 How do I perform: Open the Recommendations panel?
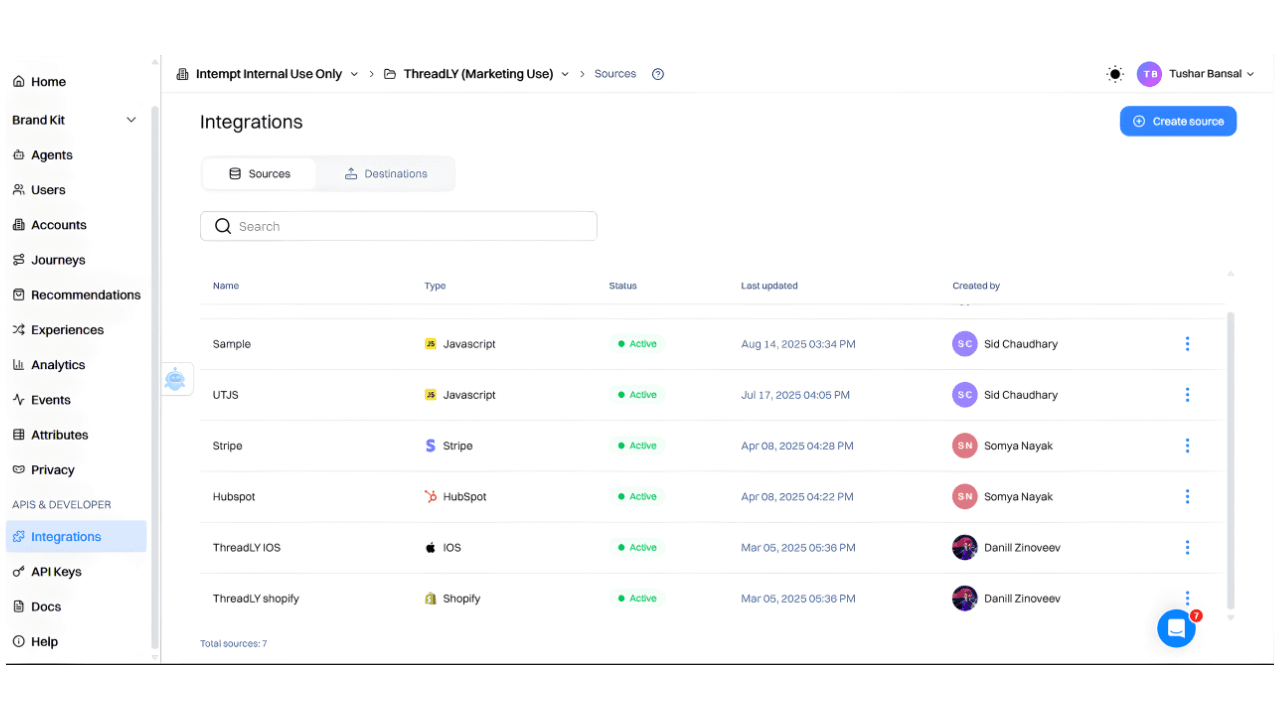[x=85, y=294]
